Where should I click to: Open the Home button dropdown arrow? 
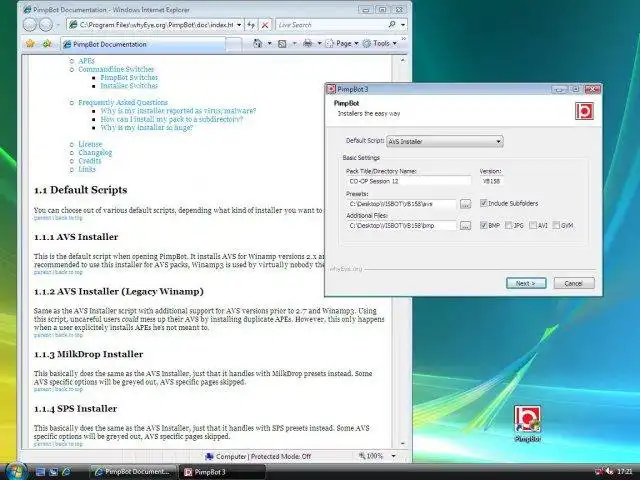point(269,43)
